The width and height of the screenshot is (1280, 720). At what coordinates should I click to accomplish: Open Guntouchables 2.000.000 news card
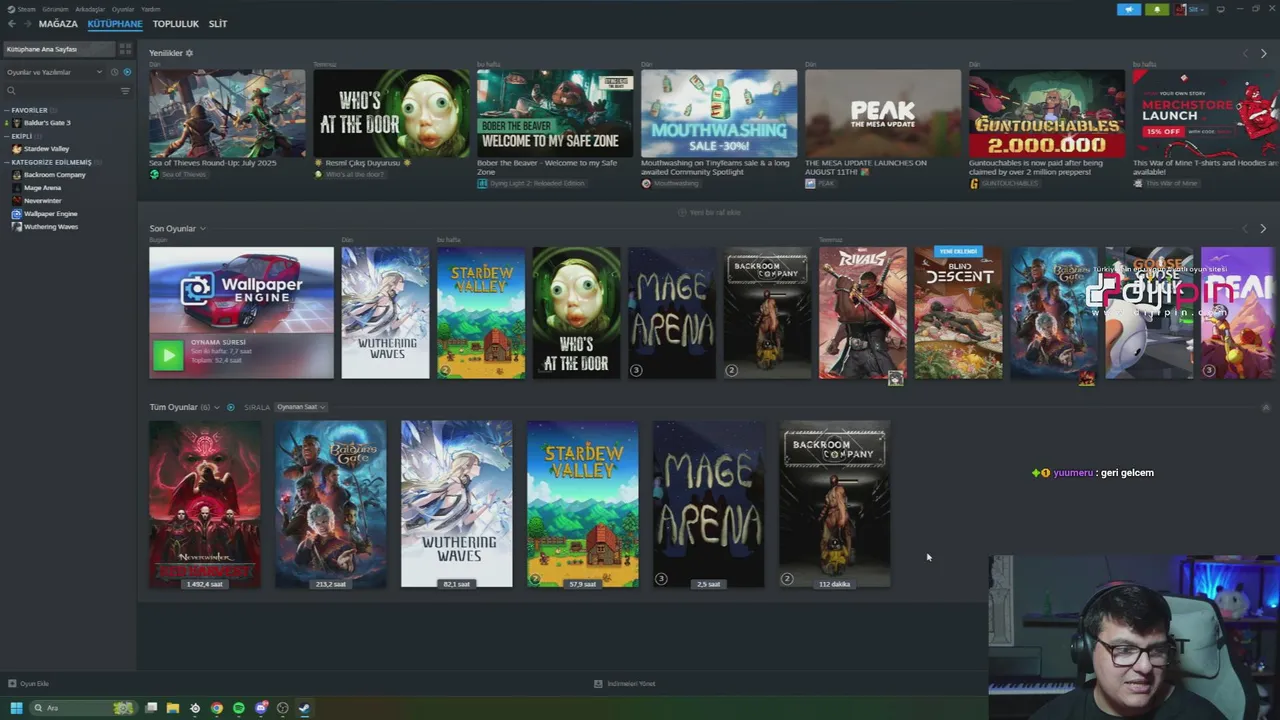tap(1047, 113)
